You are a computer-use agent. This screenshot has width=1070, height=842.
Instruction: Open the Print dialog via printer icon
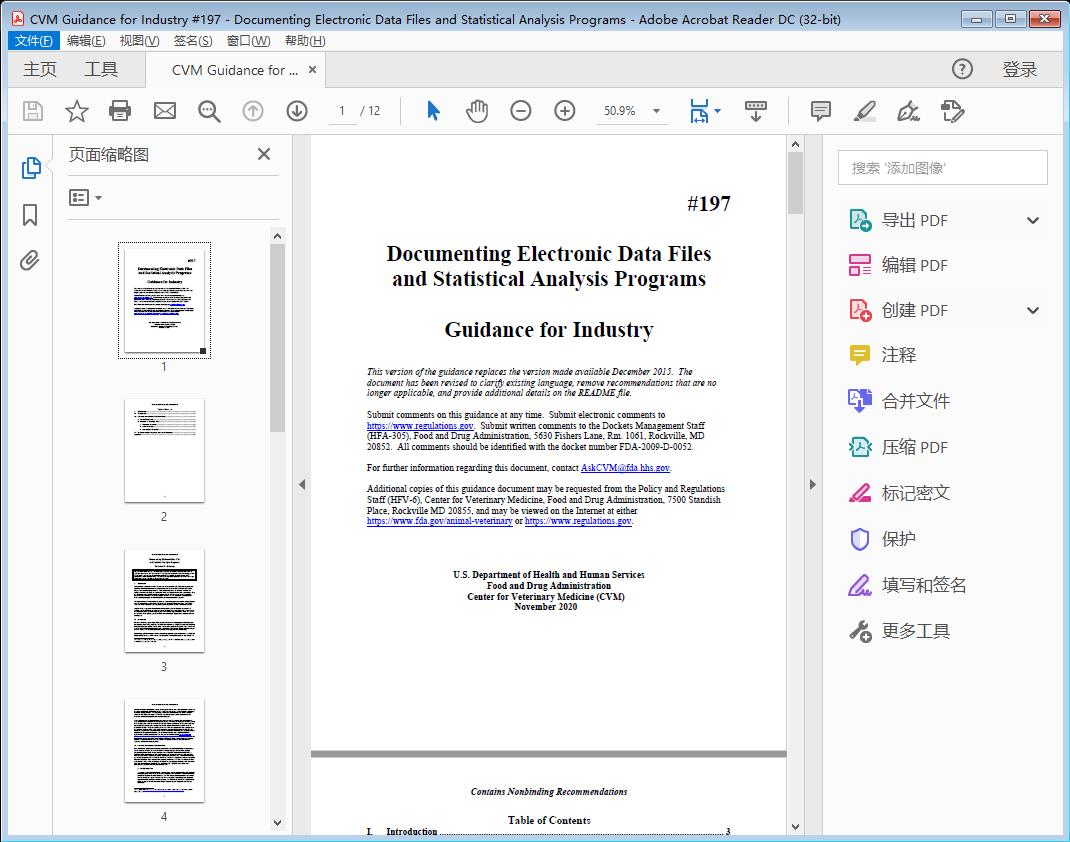click(x=120, y=111)
